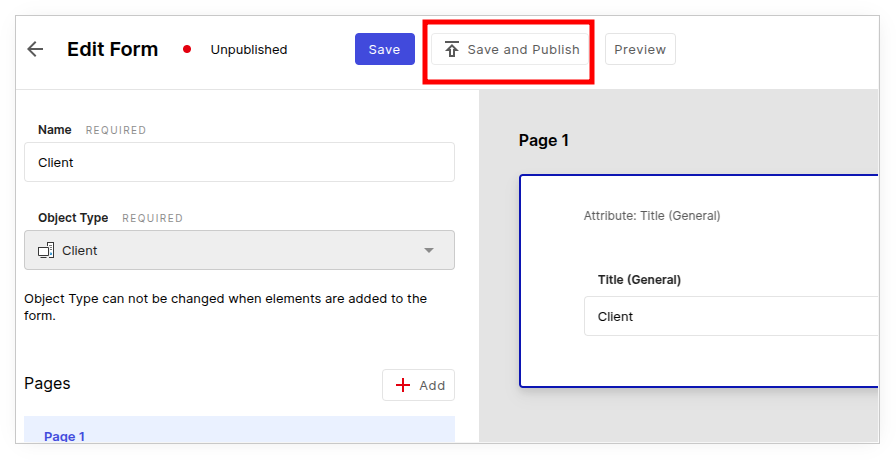This screenshot has height=460, width=896.
Task: Select Page 1 in the Pages list
Action: click(65, 436)
